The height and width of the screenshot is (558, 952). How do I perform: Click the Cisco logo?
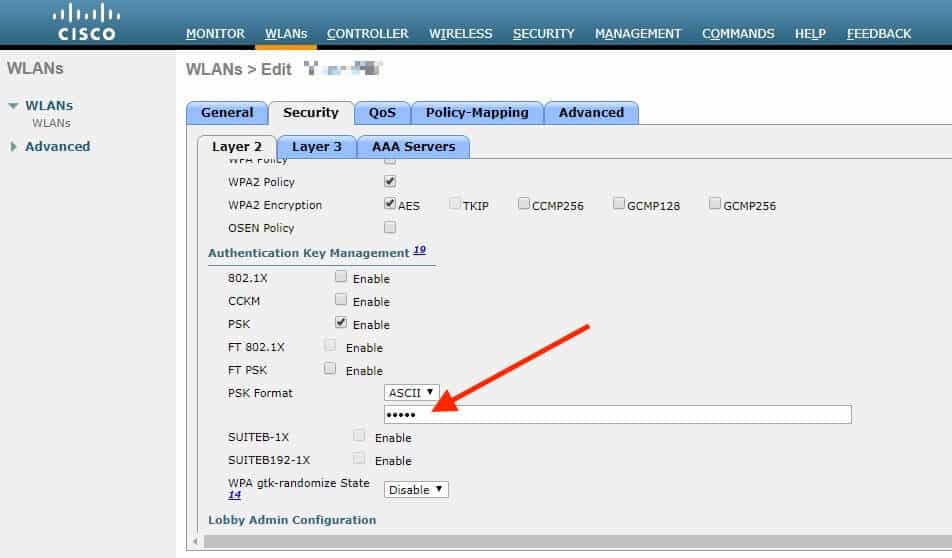tap(86, 22)
